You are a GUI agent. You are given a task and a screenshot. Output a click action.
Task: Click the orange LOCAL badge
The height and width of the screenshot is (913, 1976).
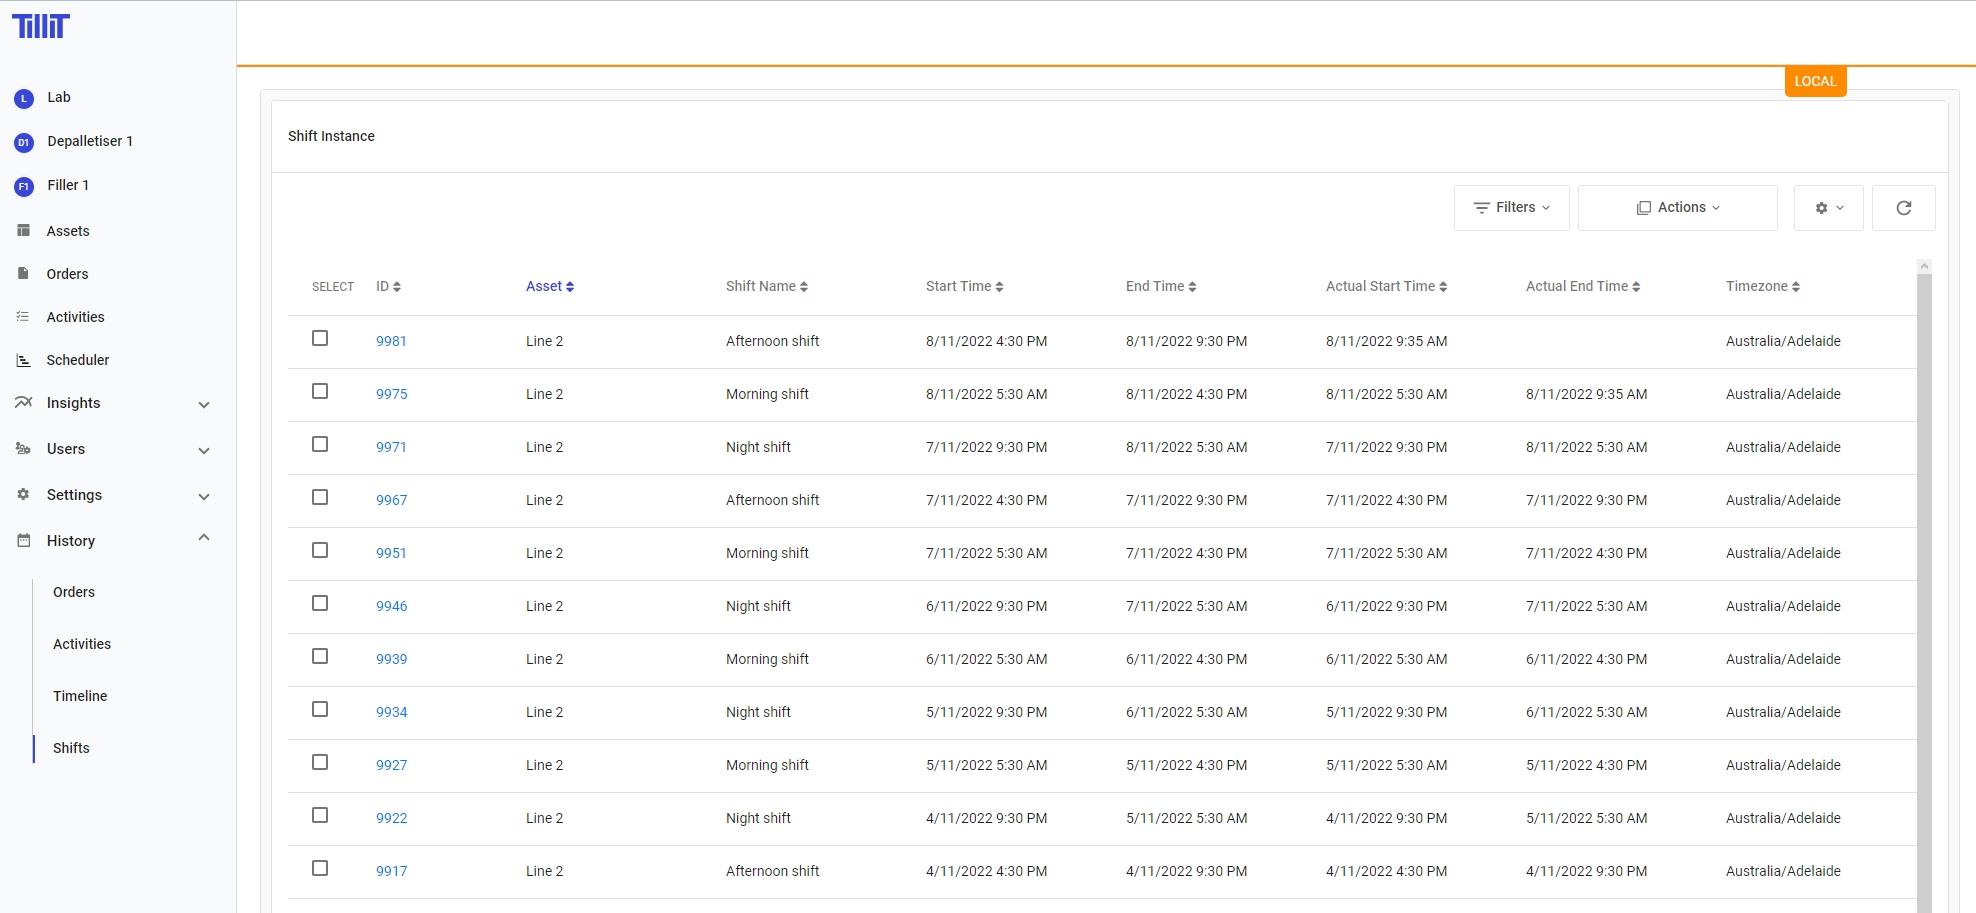1814,82
